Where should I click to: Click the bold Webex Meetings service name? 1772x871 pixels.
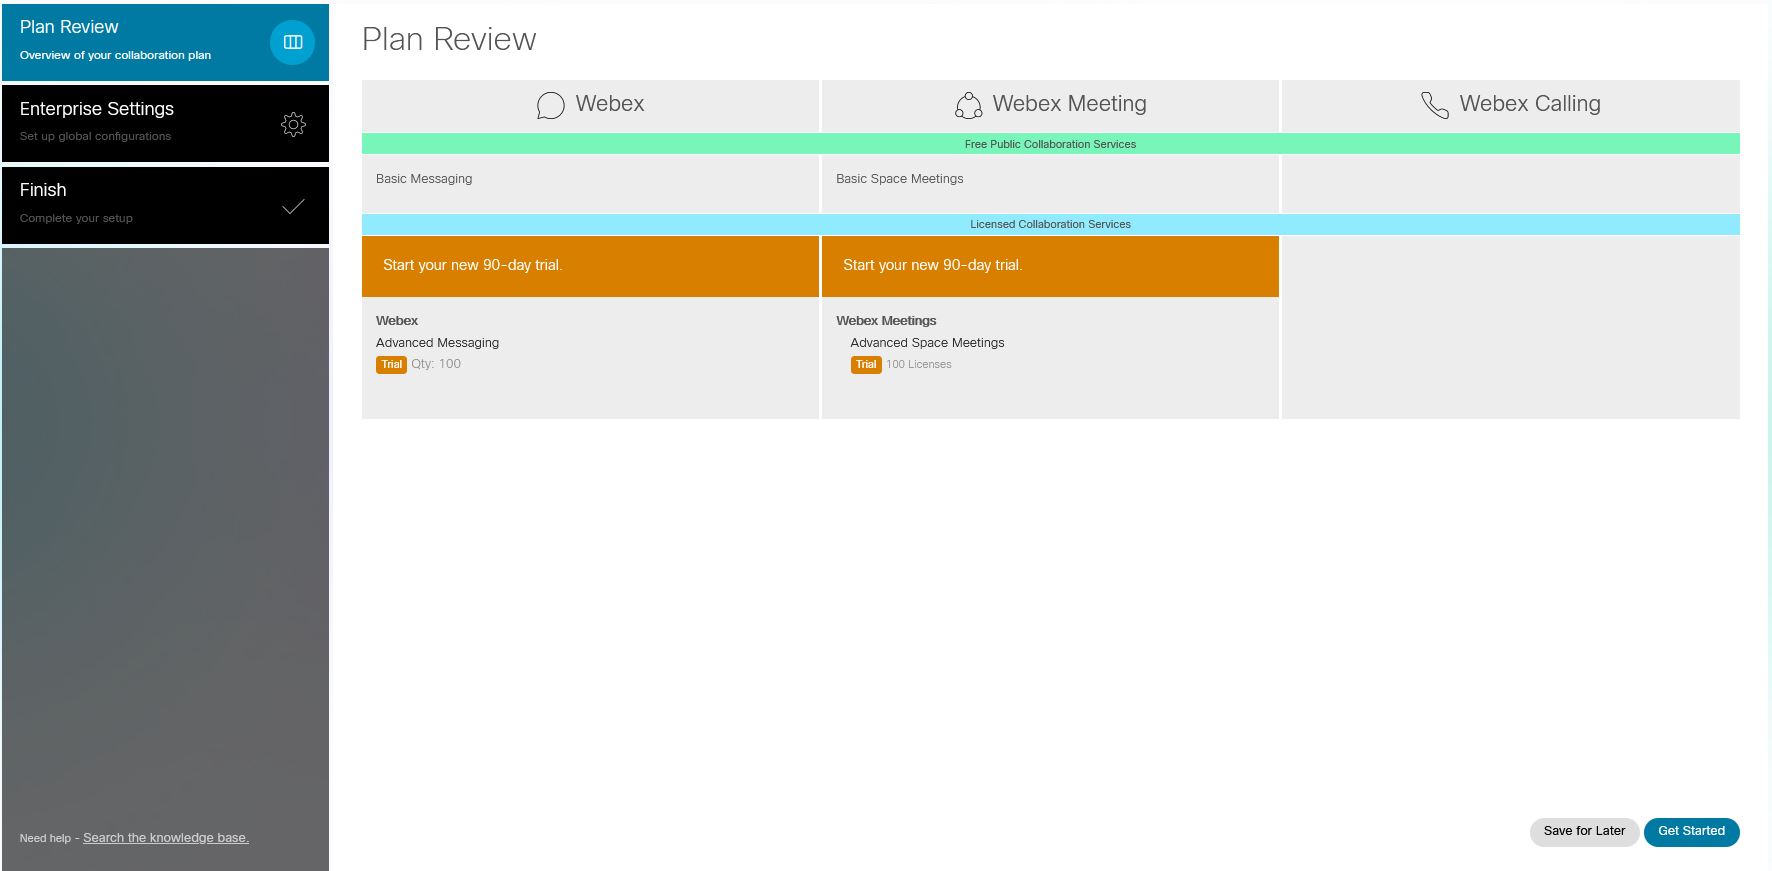(886, 321)
